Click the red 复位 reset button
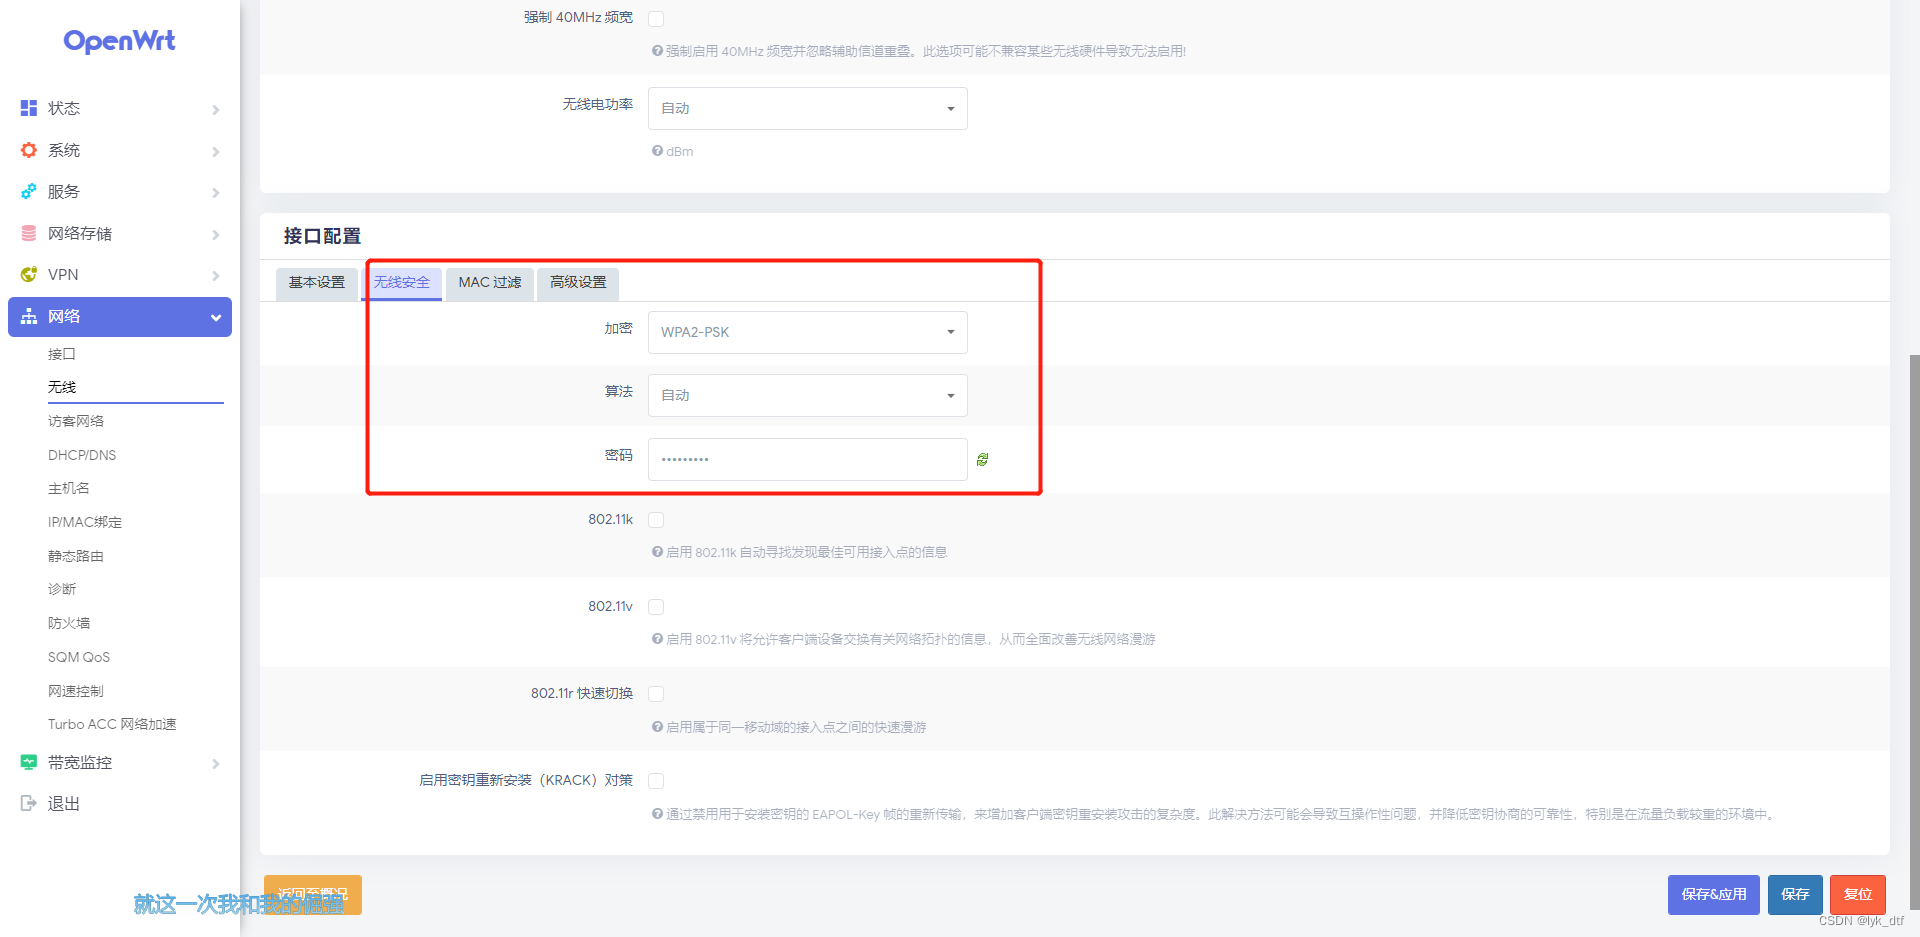Viewport: 1920px width, 937px height. [1857, 894]
